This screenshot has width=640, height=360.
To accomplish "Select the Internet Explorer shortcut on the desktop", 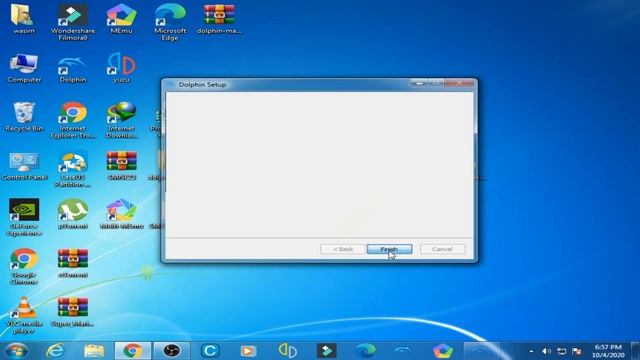I will pyautogui.click(x=73, y=120).
